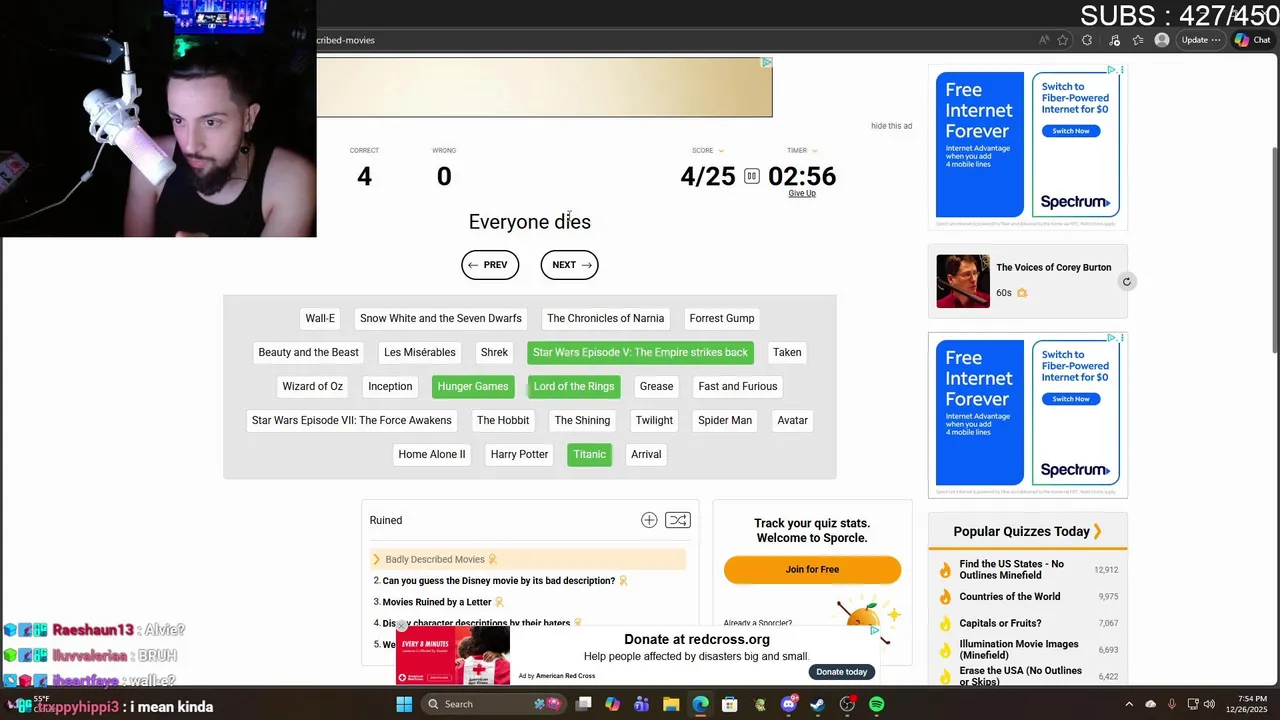Launch Copilot from taskbar
The width and height of the screenshot is (1280, 720).
tap(612, 704)
